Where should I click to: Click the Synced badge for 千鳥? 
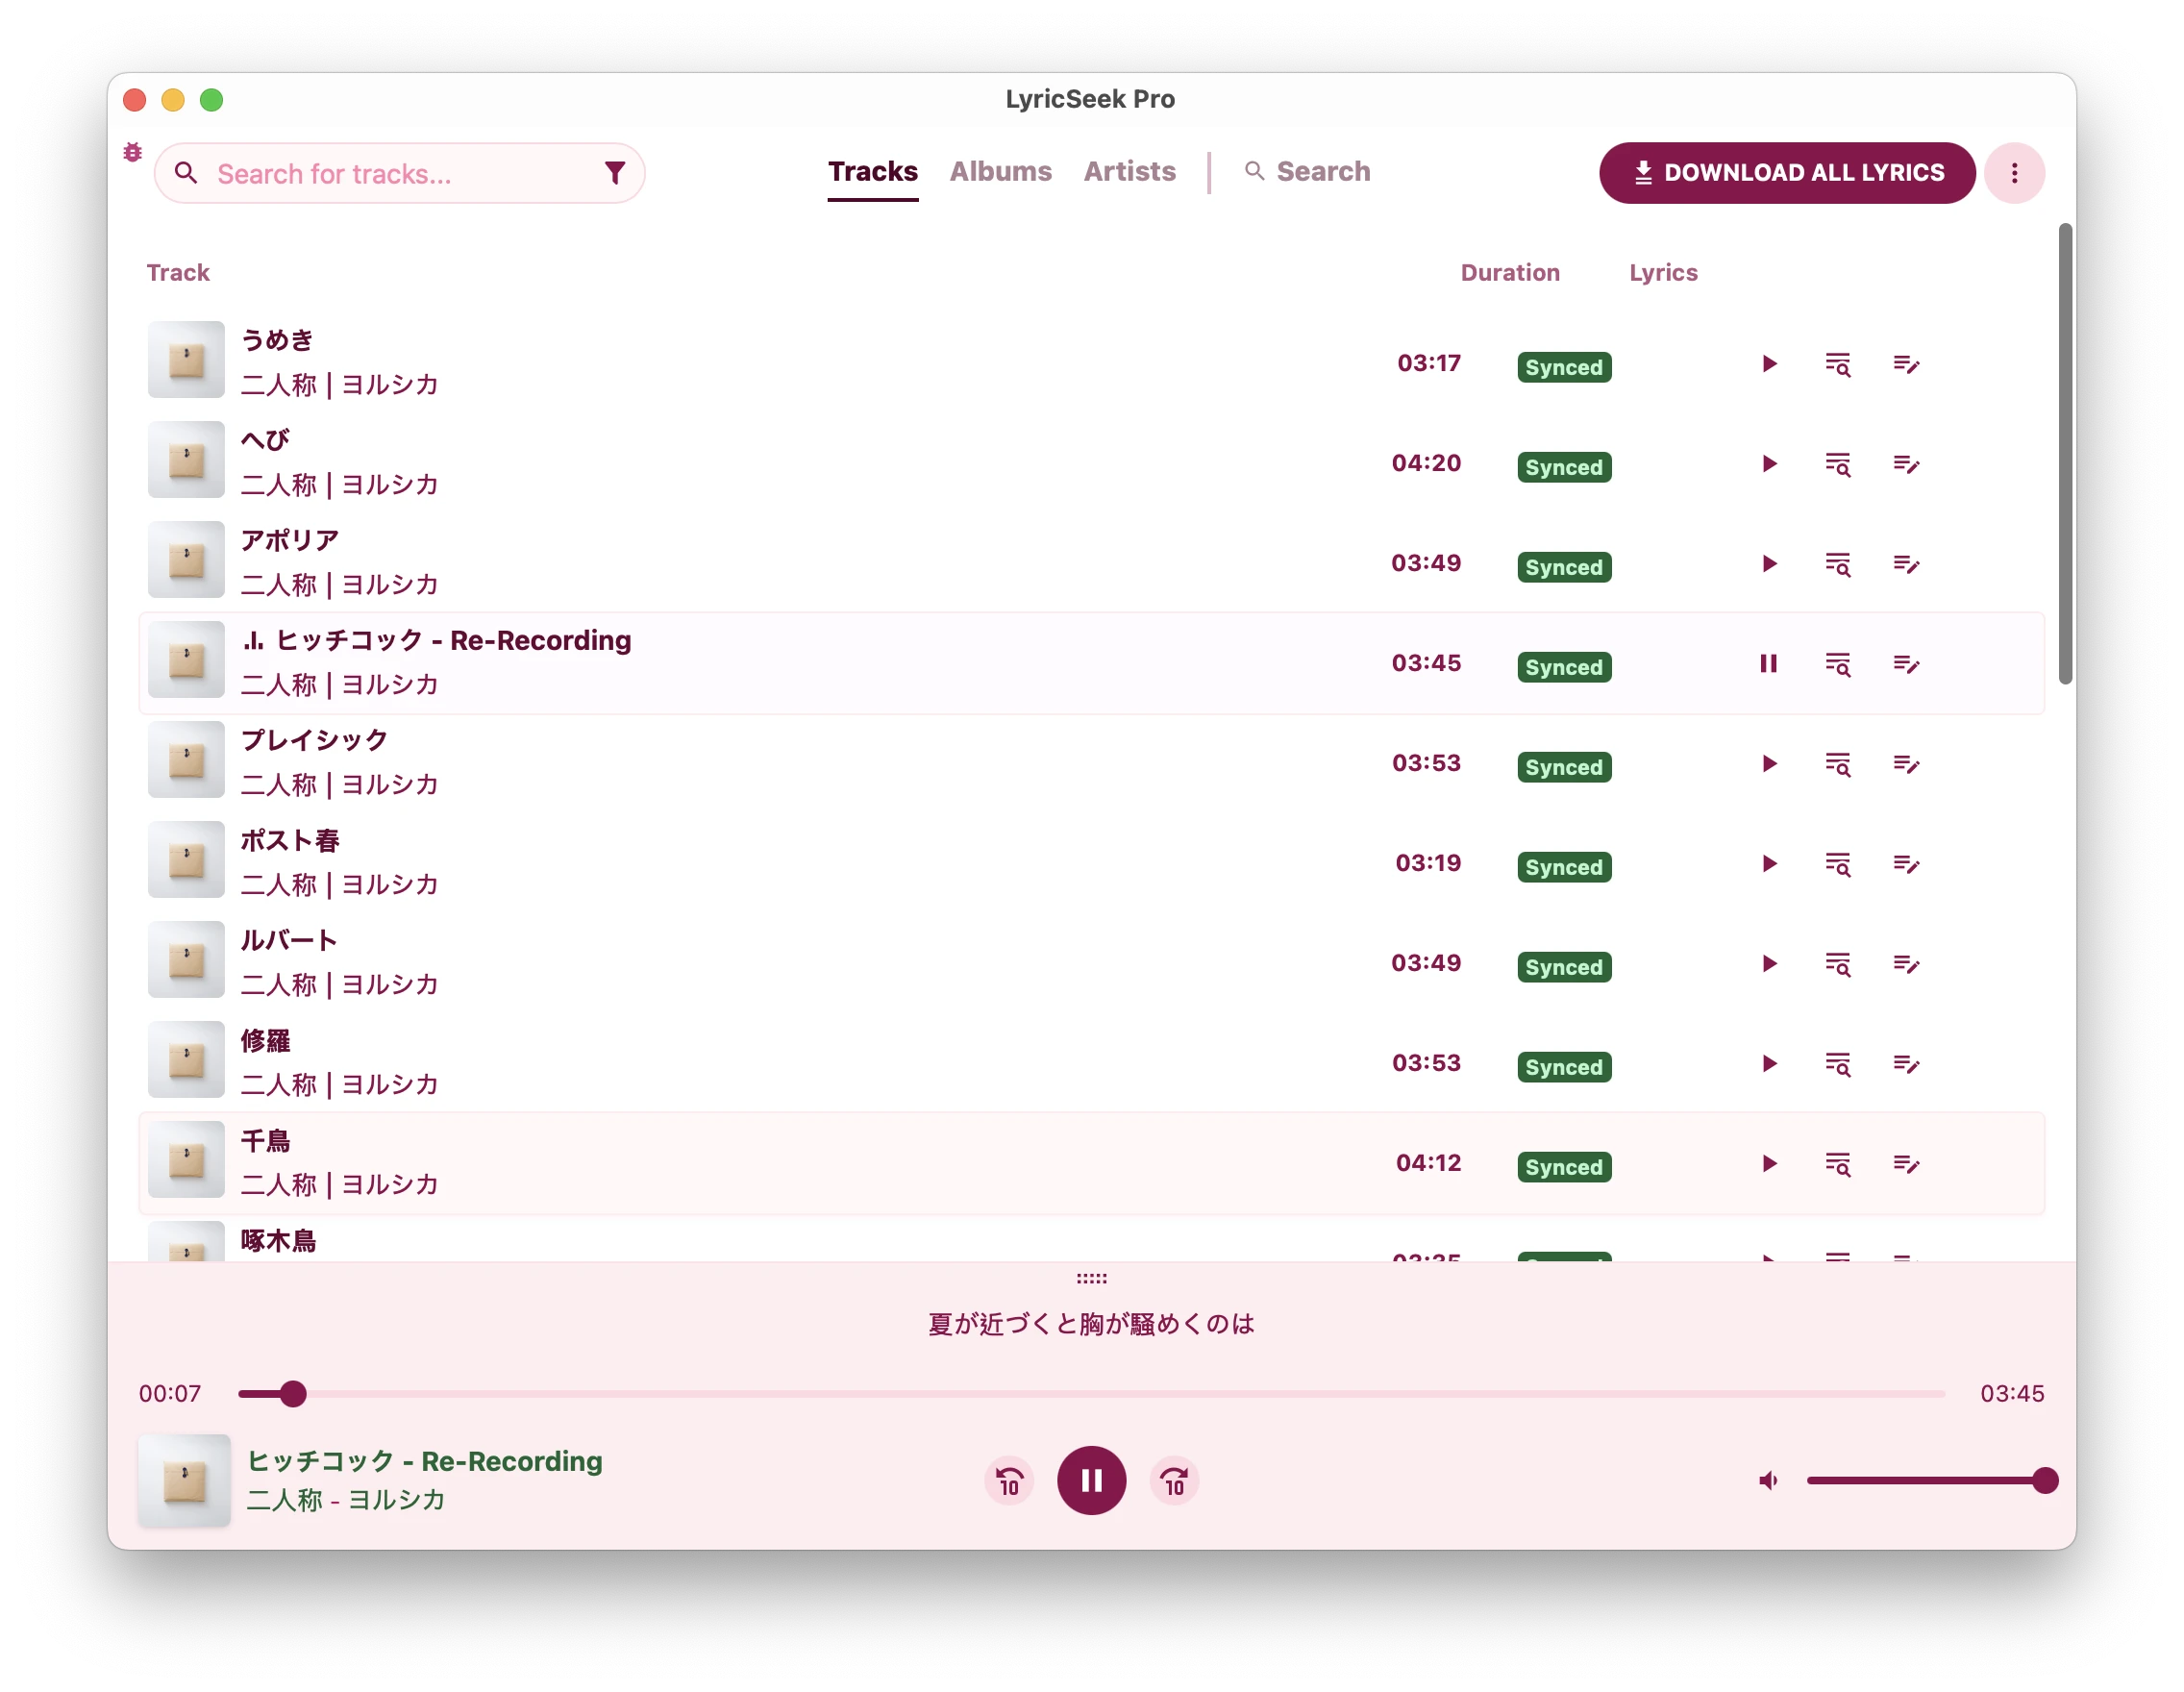1563,1167
